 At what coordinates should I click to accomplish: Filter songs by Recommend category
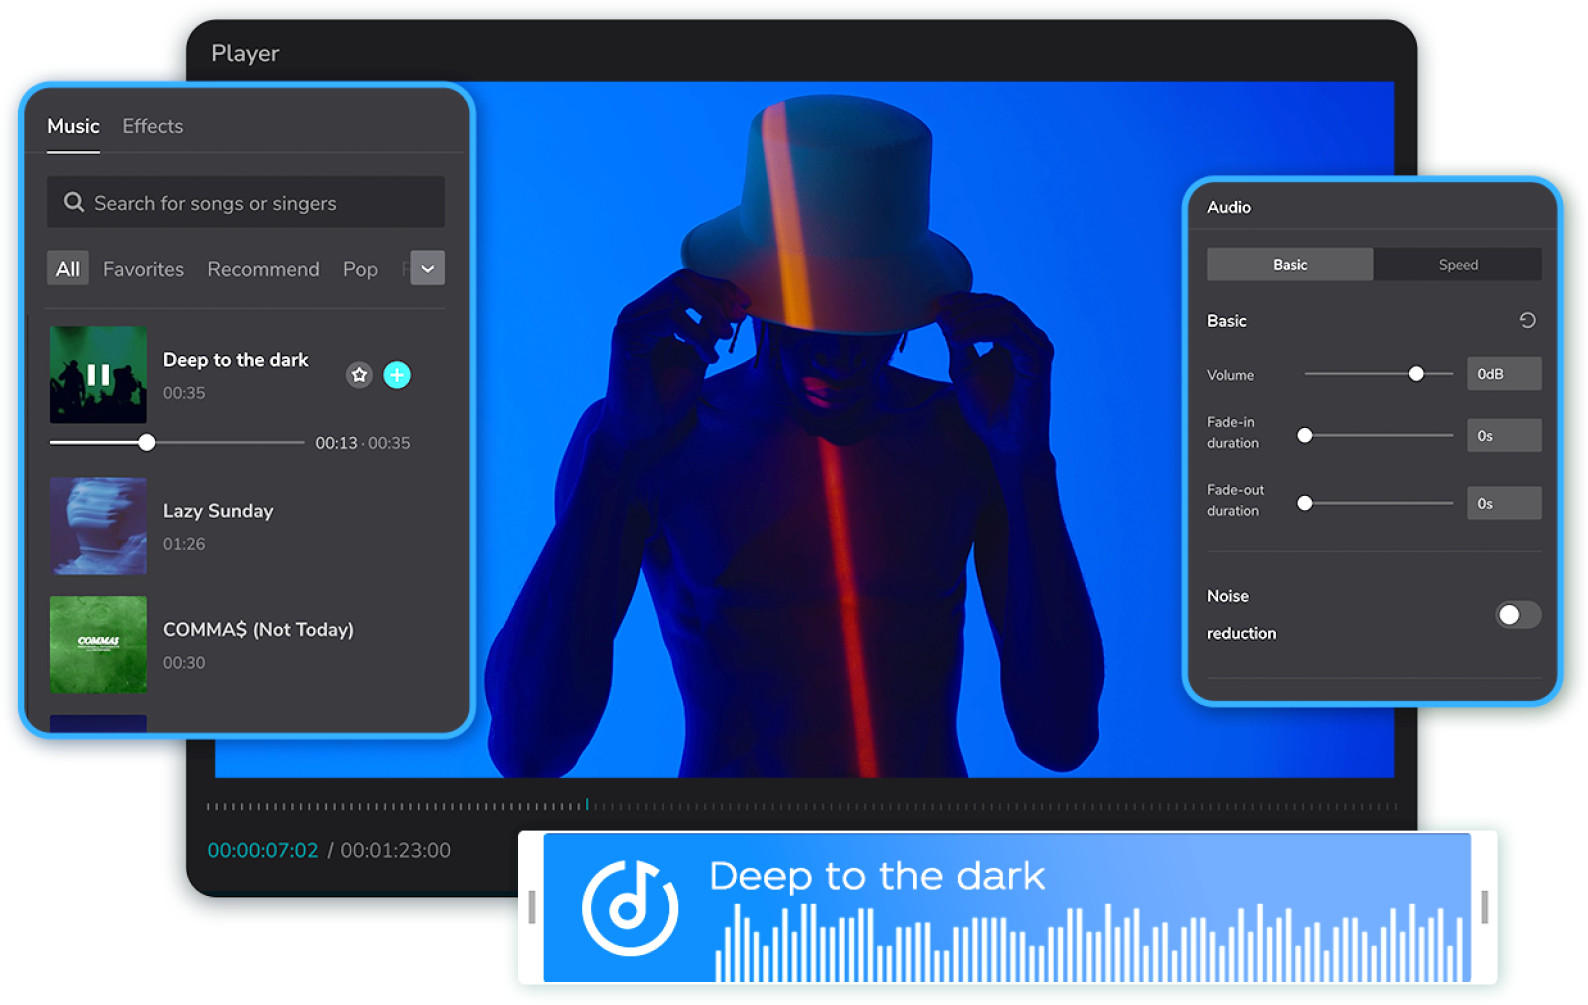pyautogui.click(x=263, y=269)
